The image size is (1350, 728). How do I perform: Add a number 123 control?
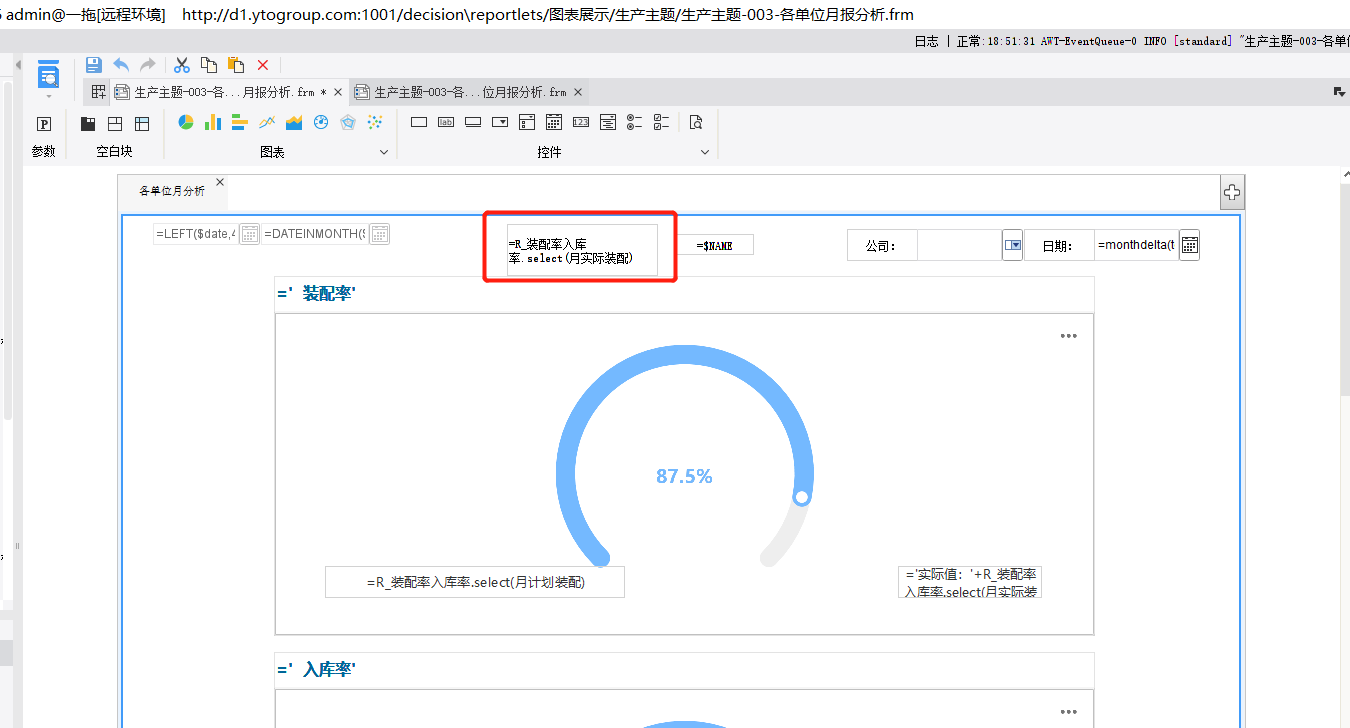[581, 122]
